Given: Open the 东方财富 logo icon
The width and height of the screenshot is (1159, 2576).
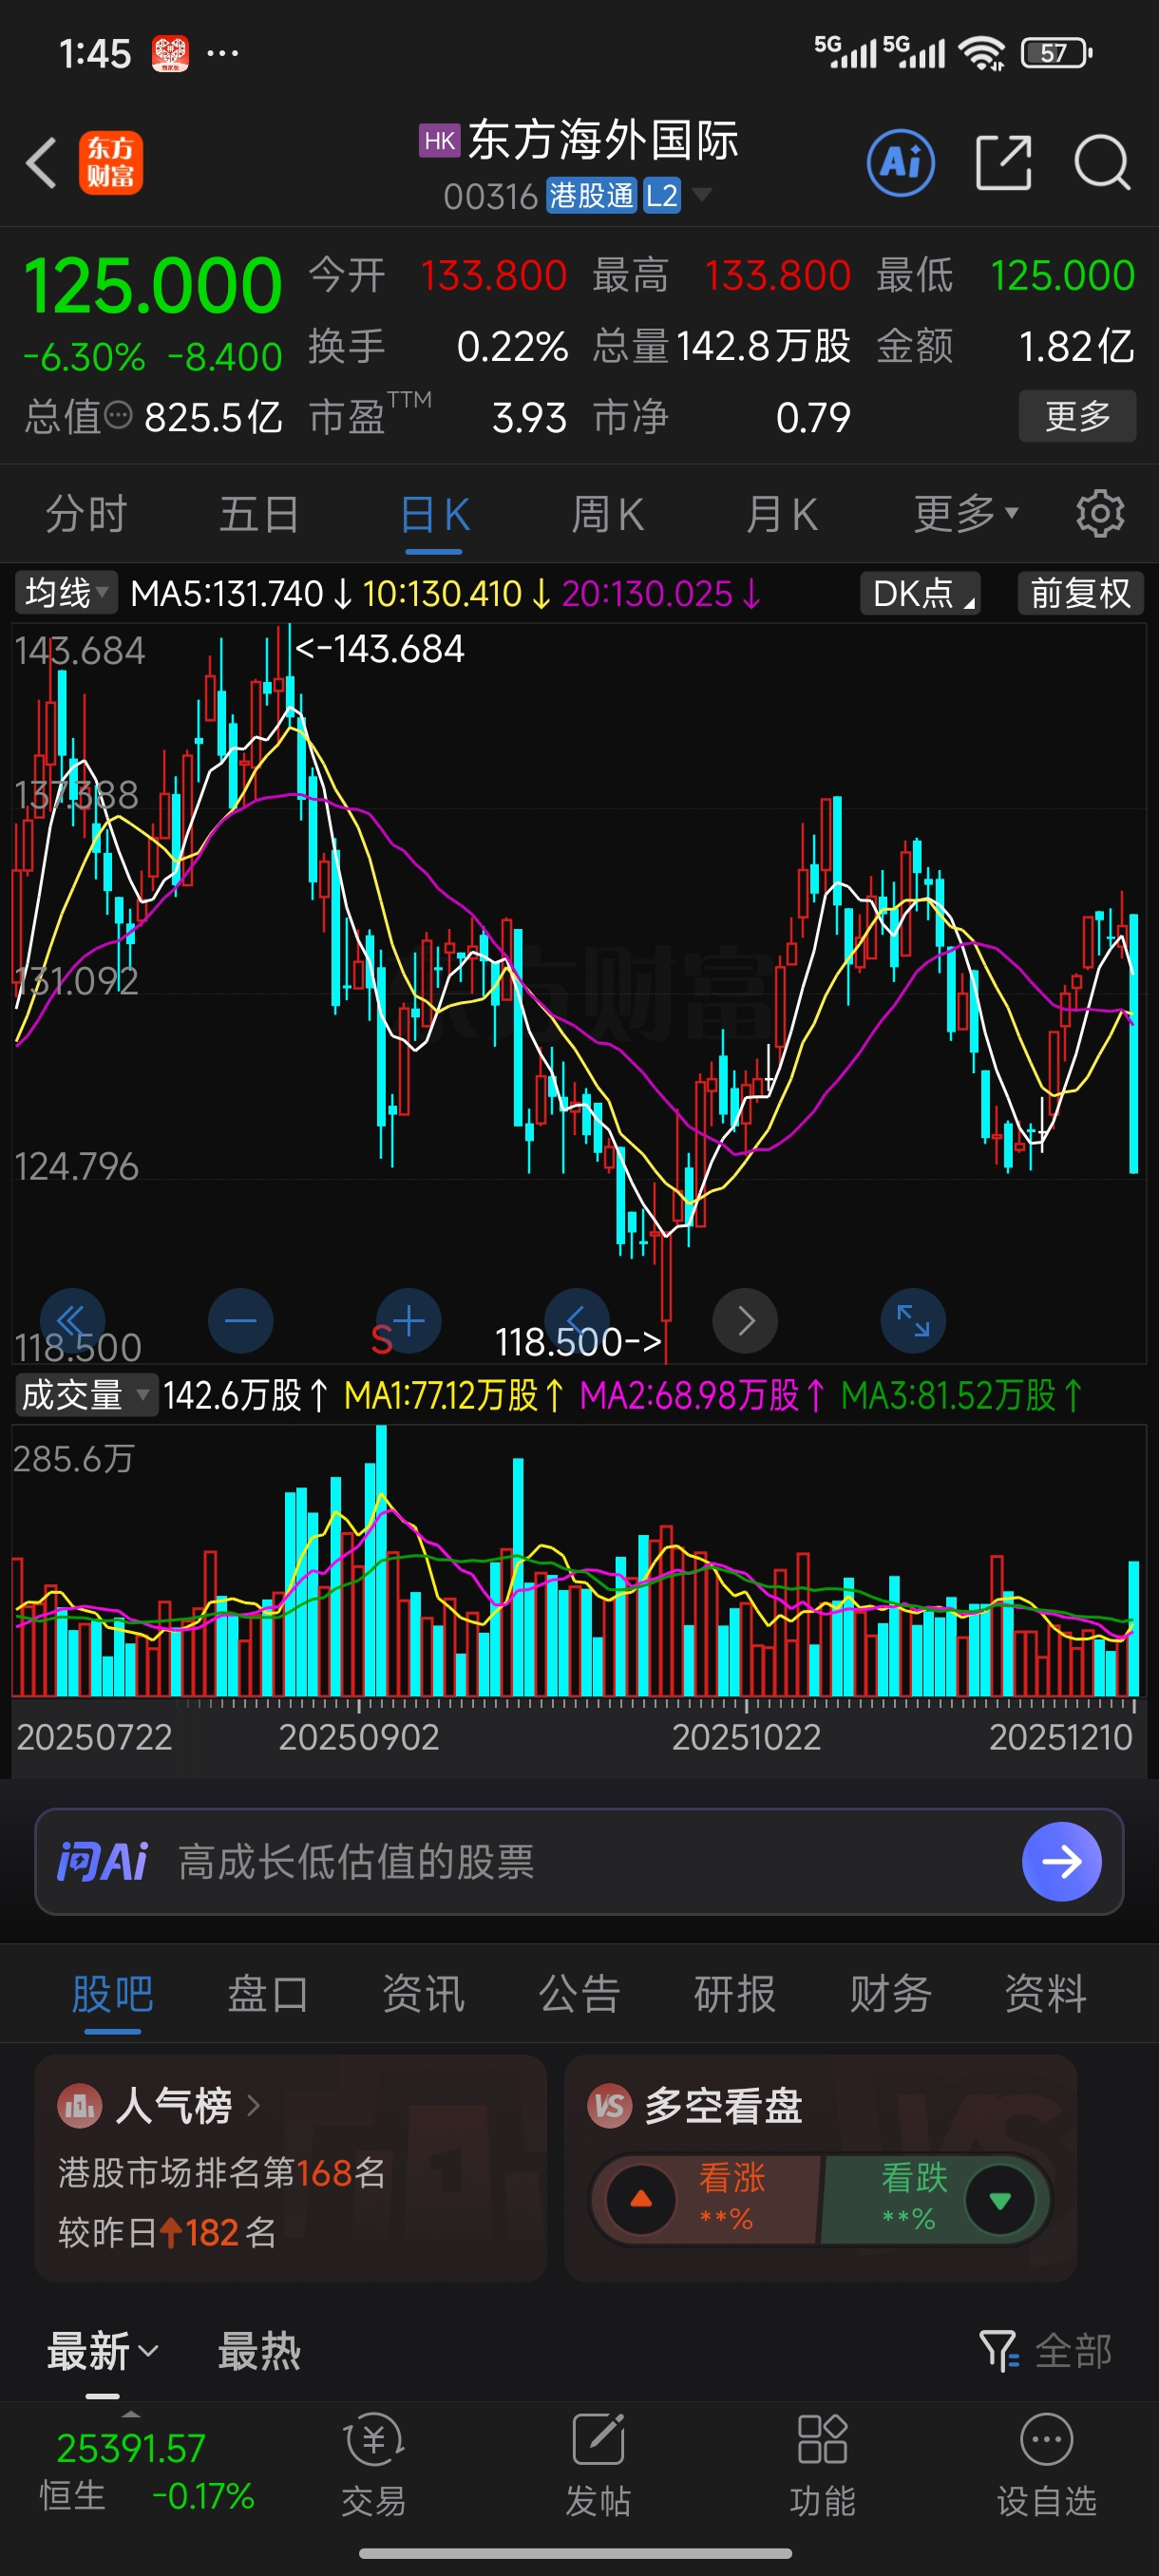Looking at the screenshot, I should pos(111,162).
